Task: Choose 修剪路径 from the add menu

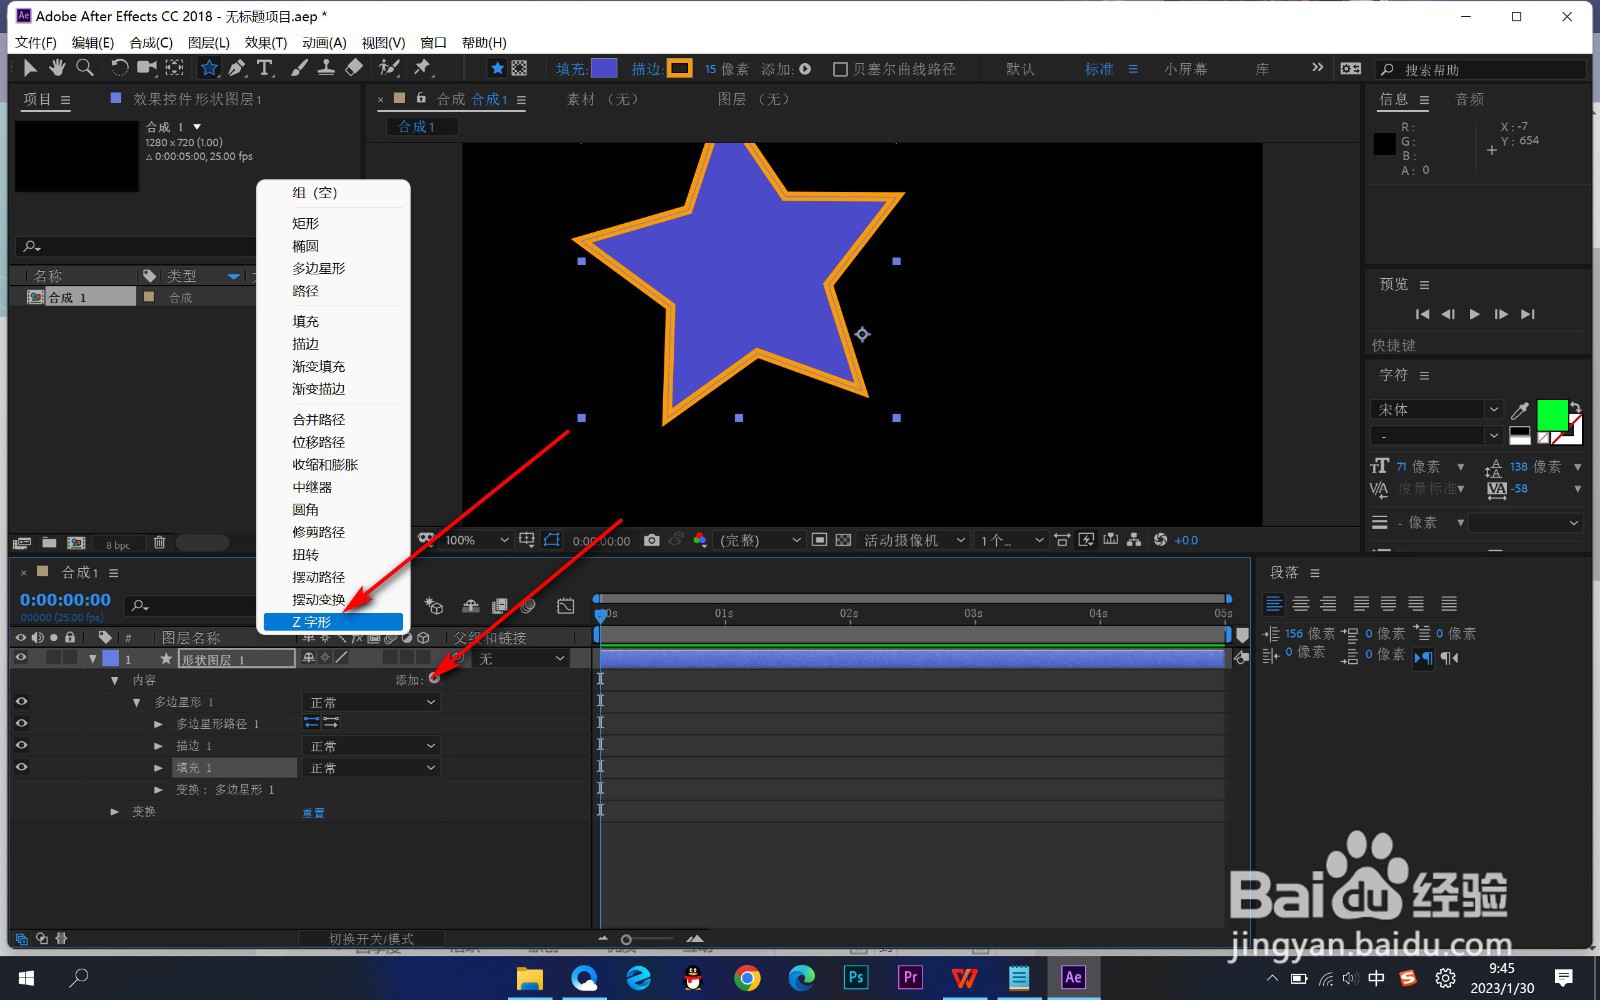Action: pyautogui.click(x=319, y=532)
